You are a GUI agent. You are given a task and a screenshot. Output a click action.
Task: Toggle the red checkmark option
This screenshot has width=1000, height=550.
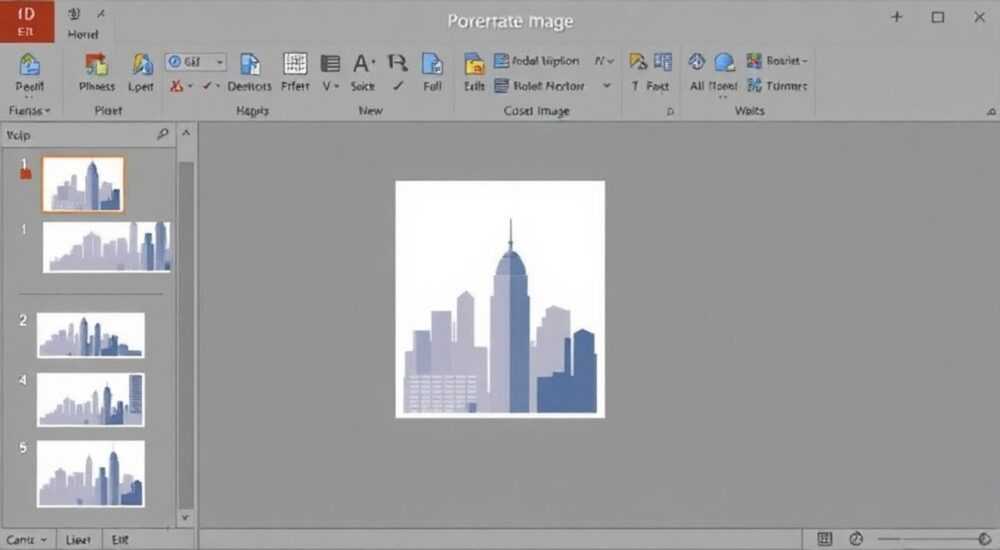coord(207,85)
